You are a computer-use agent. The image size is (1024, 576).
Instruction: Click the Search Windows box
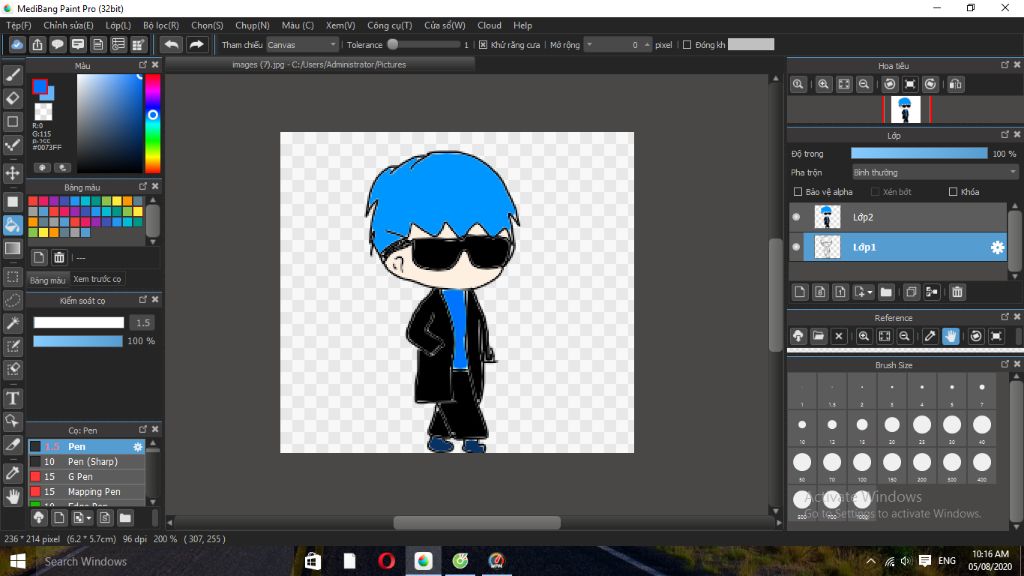[163, 561]
